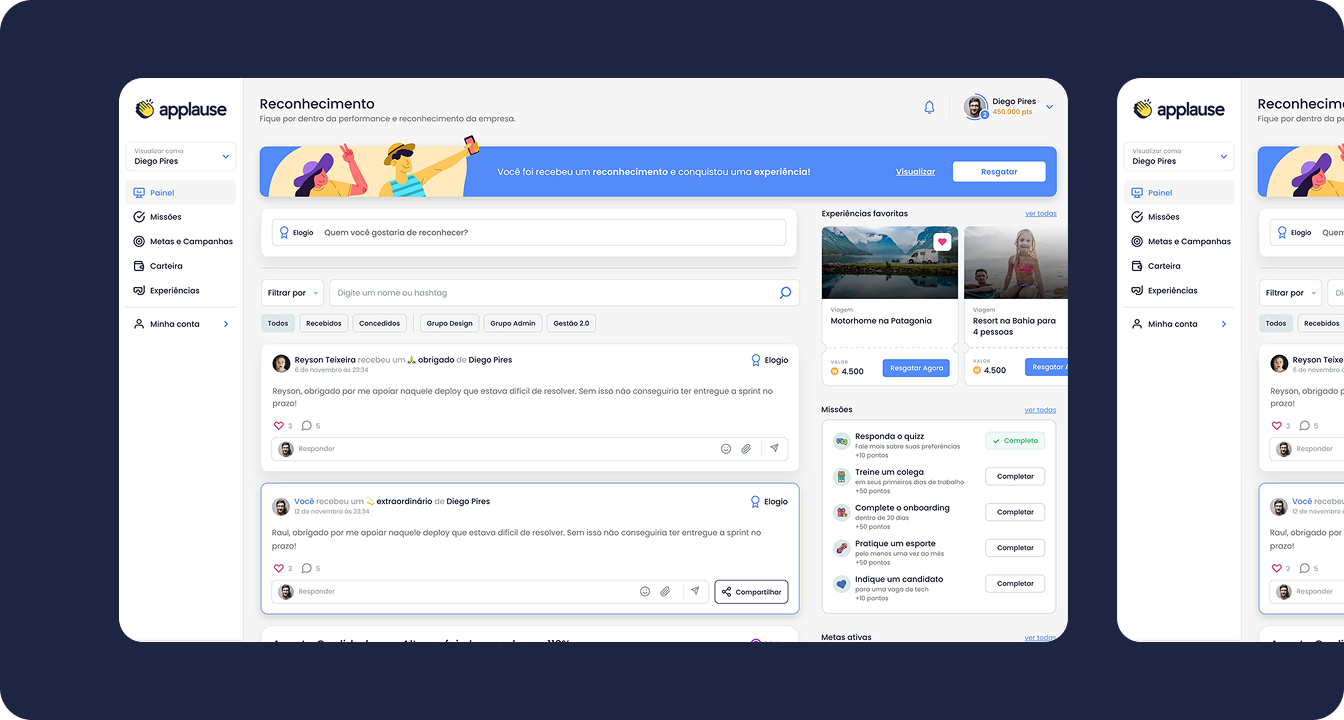Click Completar for 'Indique um candidato'
The width and height of the screenshot is (1344, 720).
1015,584
